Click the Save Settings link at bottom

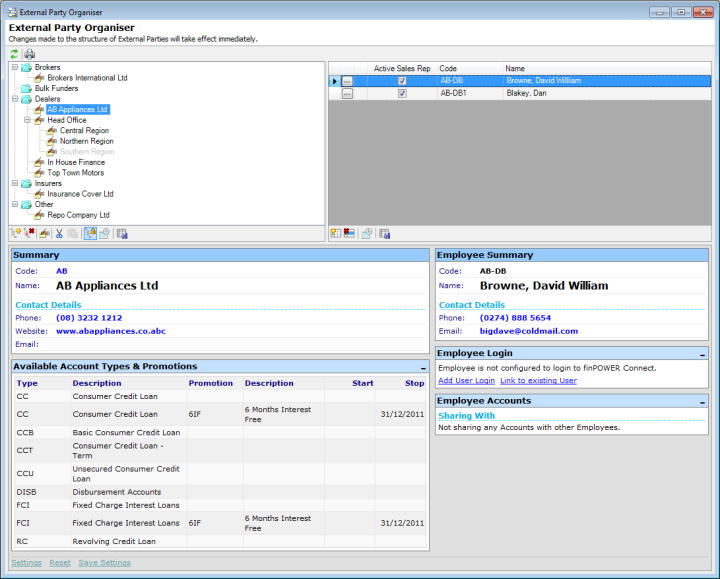click(104, 563)
